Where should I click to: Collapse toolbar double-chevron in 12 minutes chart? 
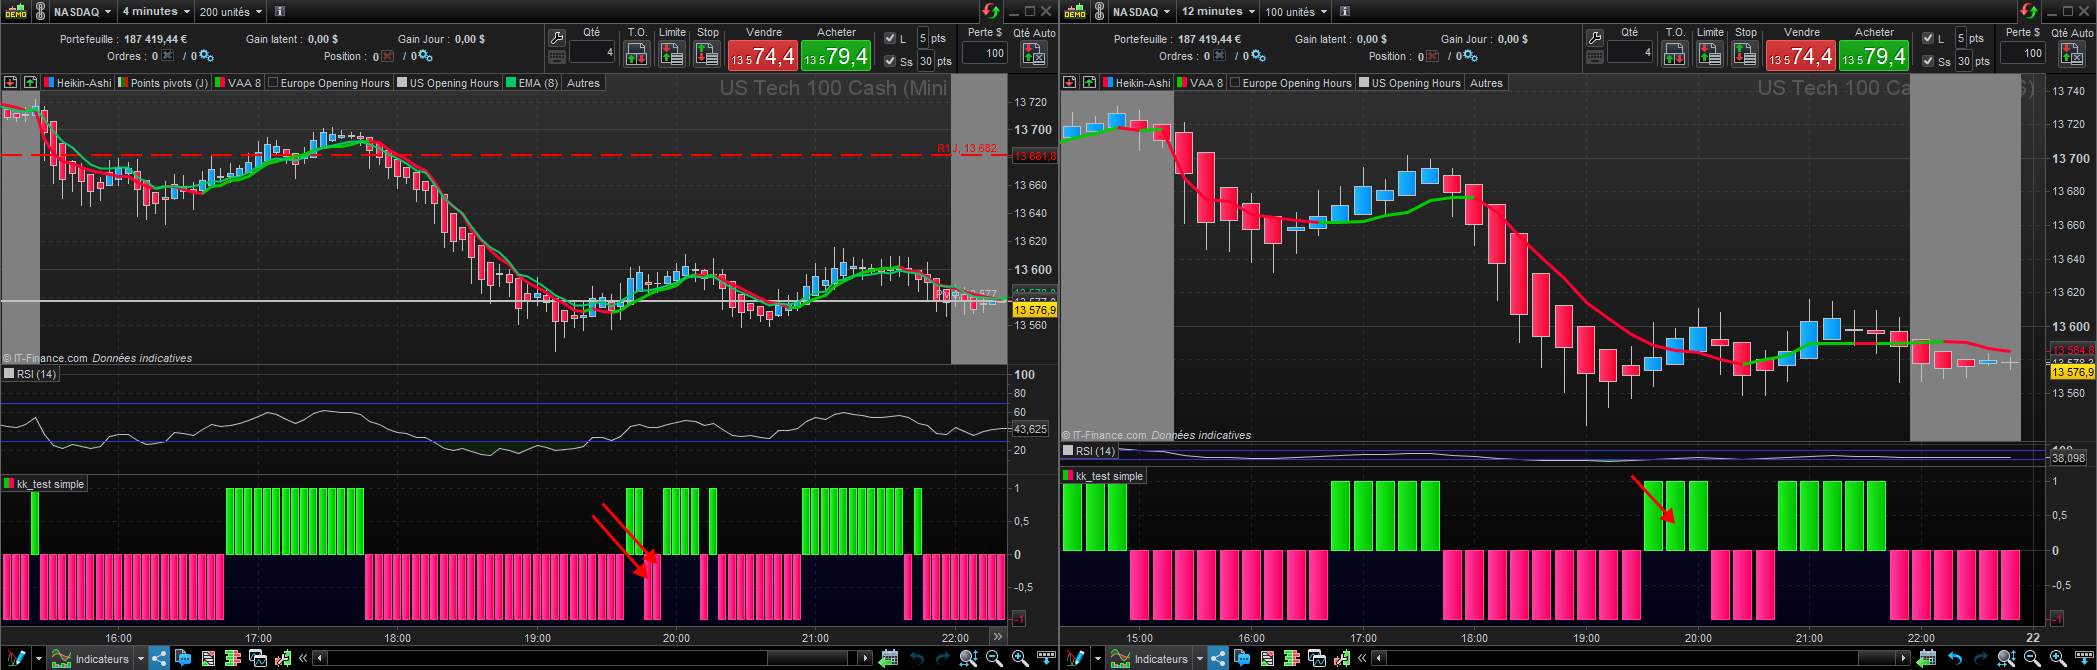click(x=1361, y=658)
